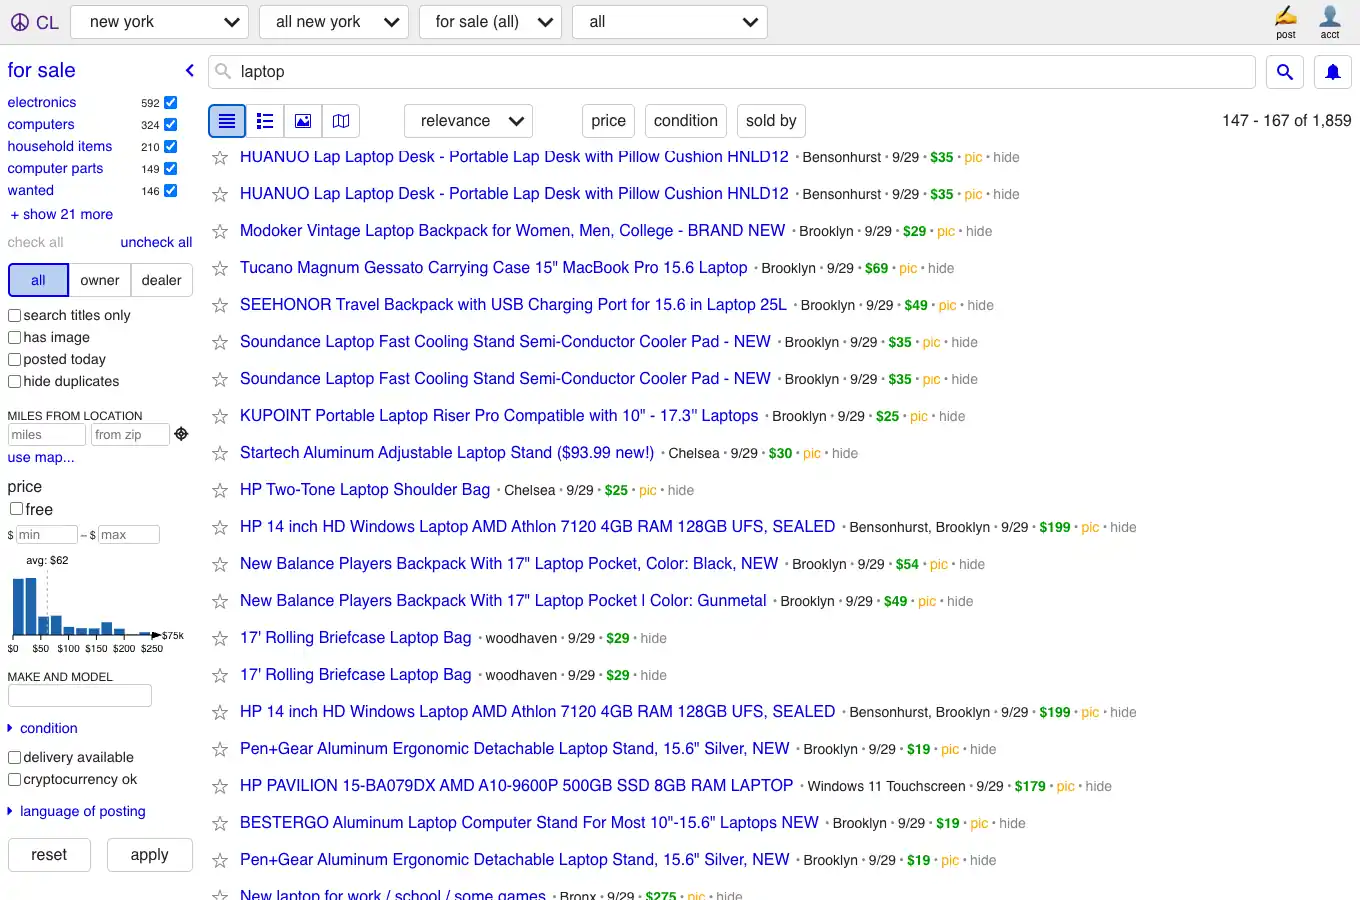Image resolution: width=1360 pixels, height=900 pixels.
Task: Favorite the Modoker Vintage Laptop Backpack listing
Action: [x=220, y=231]
